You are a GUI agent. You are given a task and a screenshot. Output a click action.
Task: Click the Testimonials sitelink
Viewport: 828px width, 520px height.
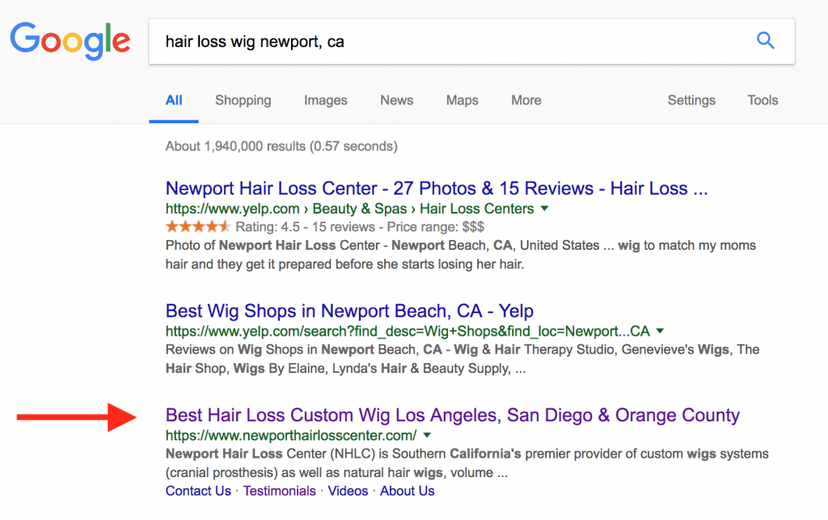click(x=279, y=491)
